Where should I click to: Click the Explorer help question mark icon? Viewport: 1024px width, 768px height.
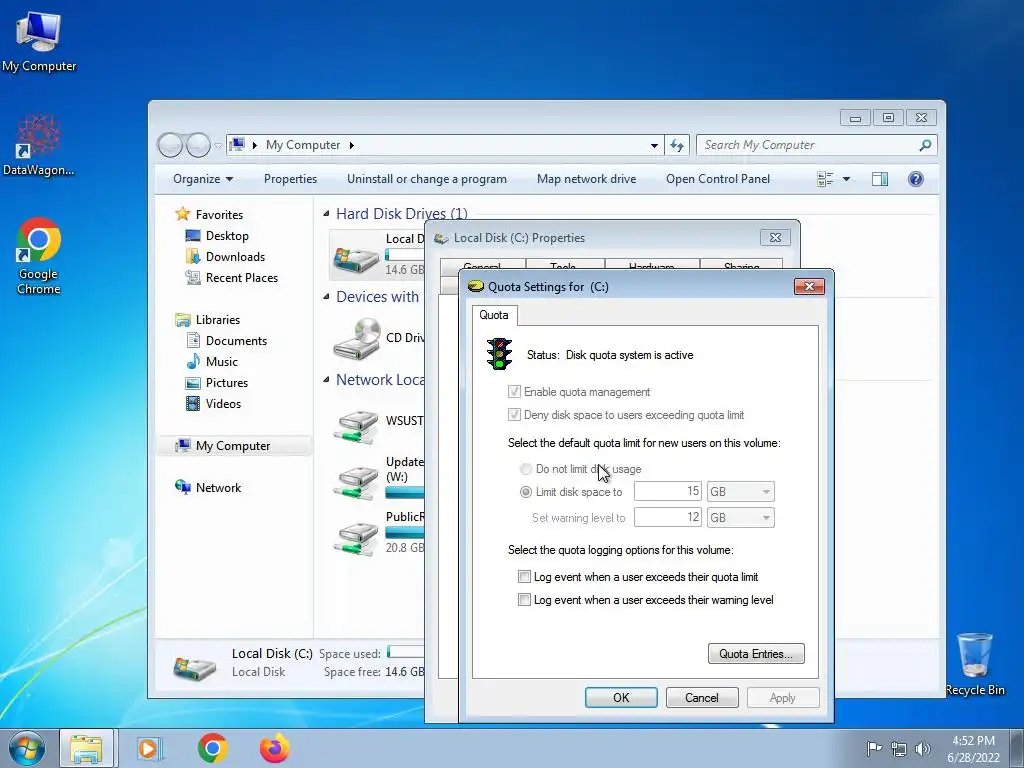(916, 179)
